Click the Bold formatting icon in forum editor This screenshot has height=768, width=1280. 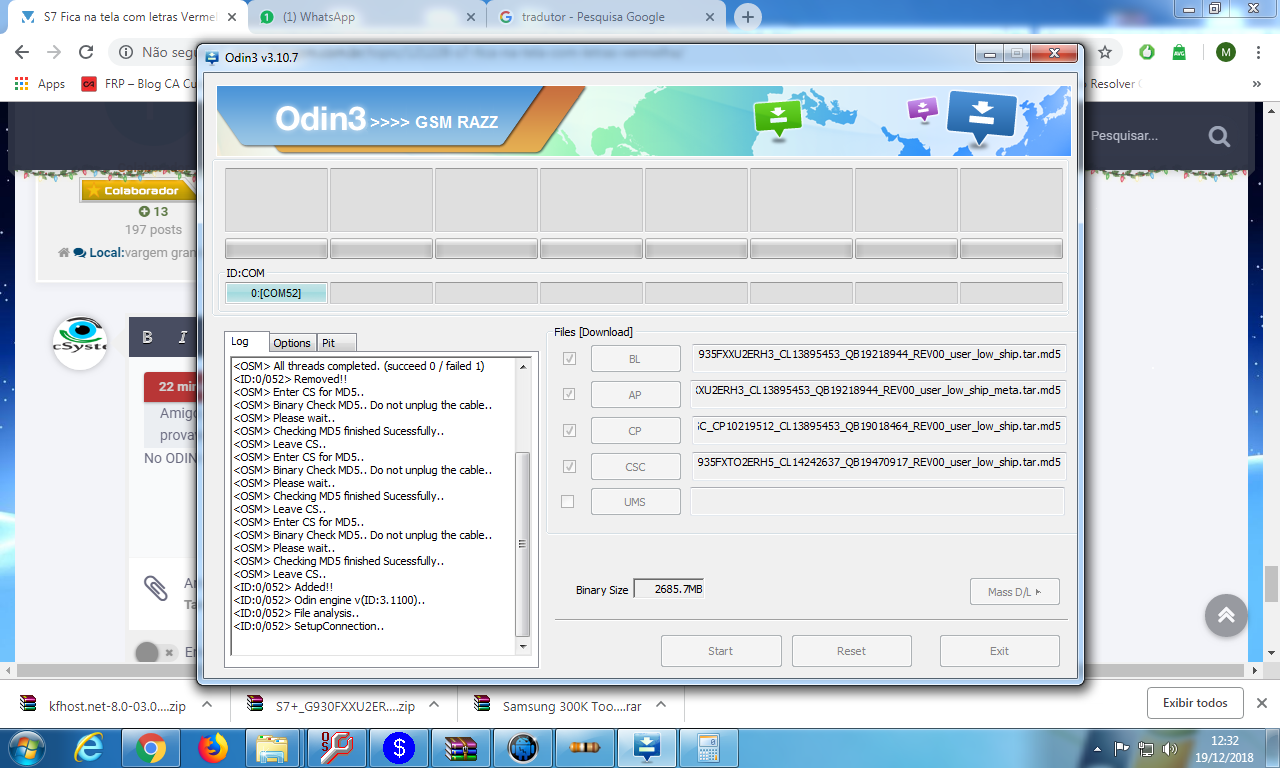pos(147,337)
